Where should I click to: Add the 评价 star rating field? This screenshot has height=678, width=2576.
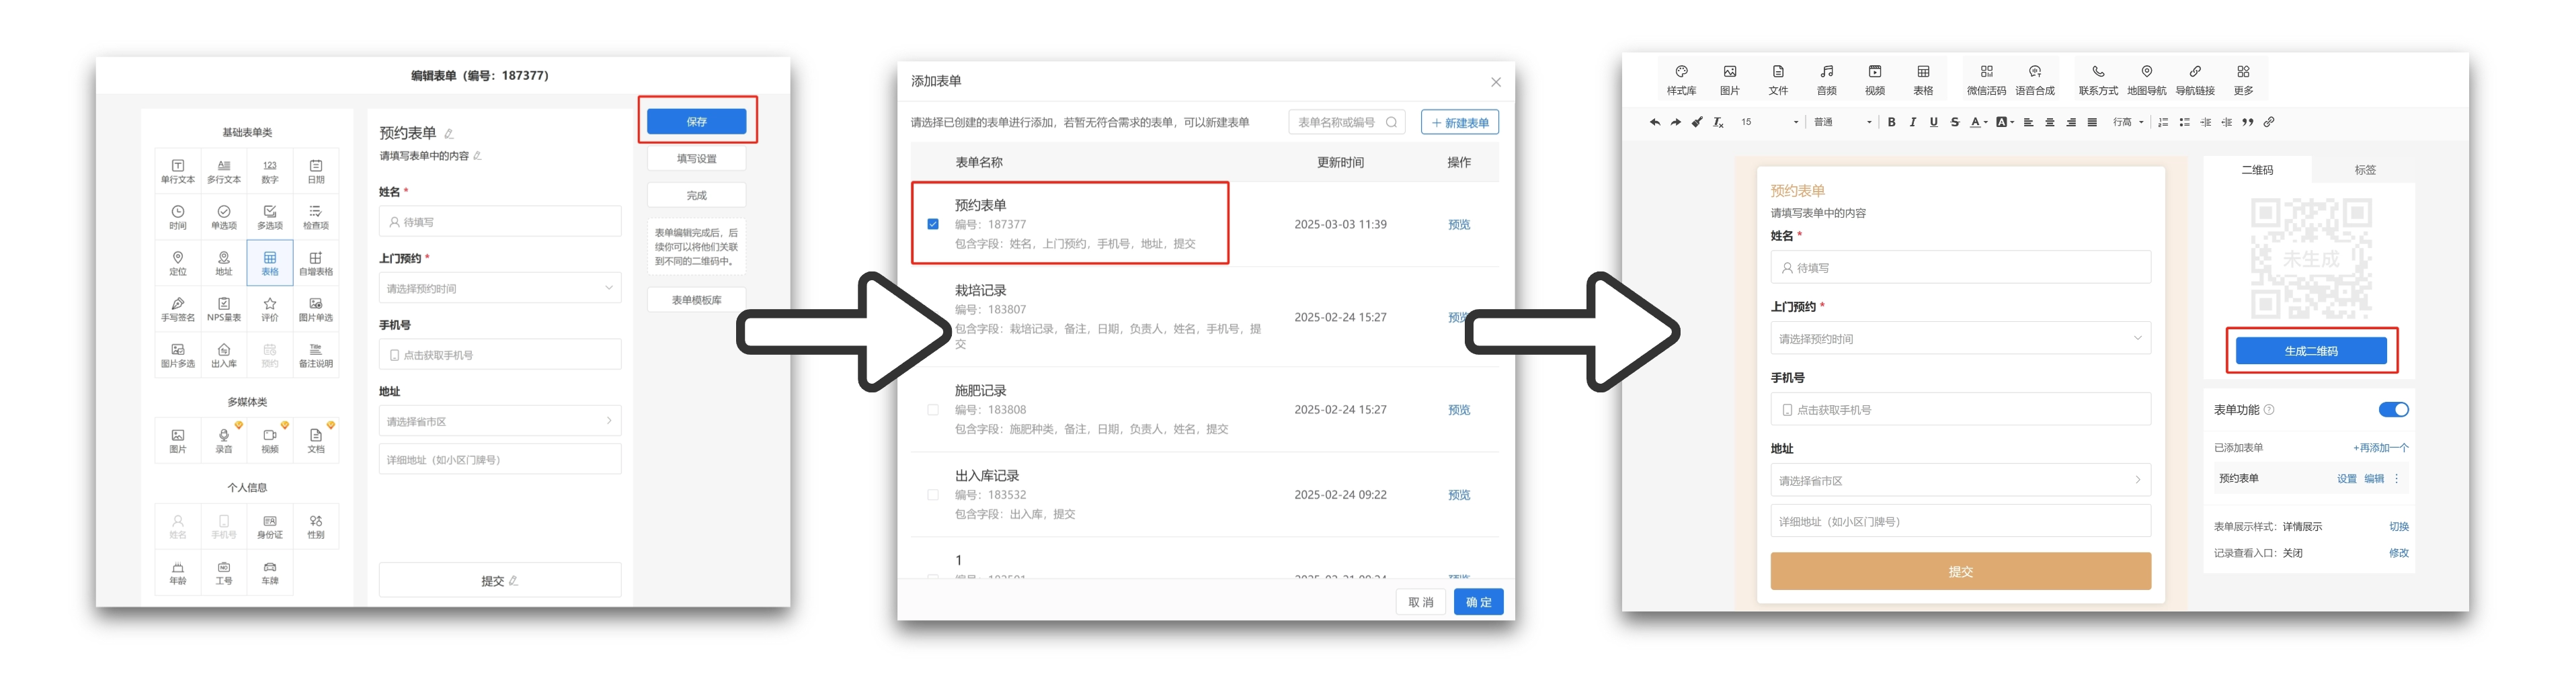click(x=270, y=309)
